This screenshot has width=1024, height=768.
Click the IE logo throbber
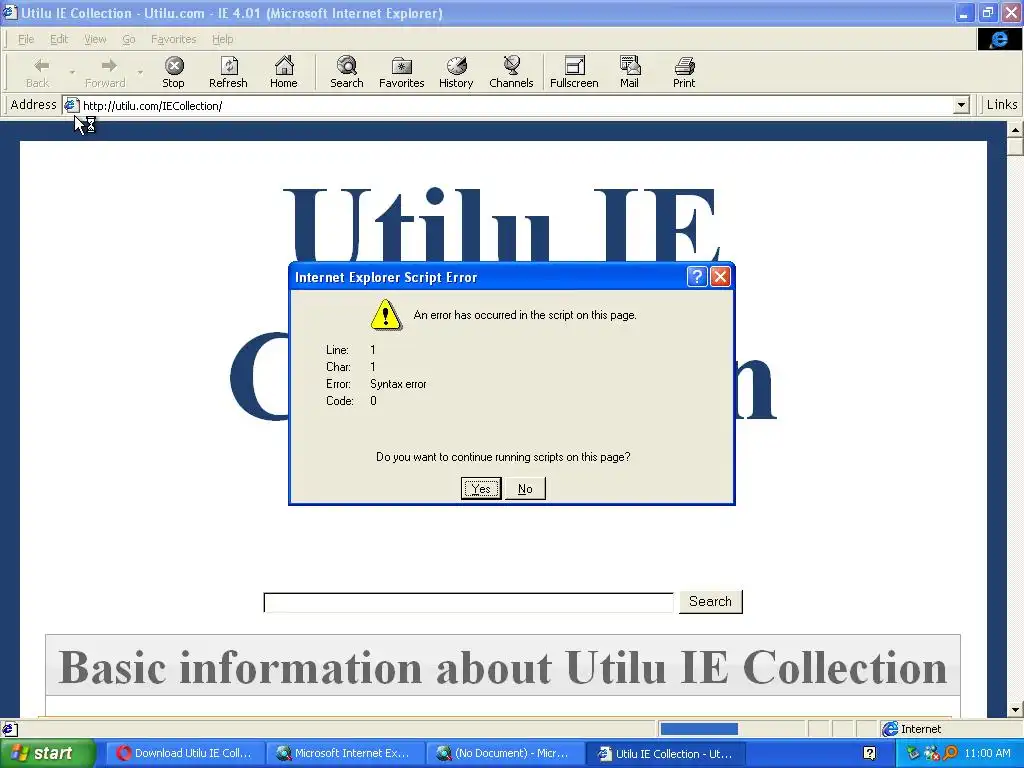pos(999,39)
